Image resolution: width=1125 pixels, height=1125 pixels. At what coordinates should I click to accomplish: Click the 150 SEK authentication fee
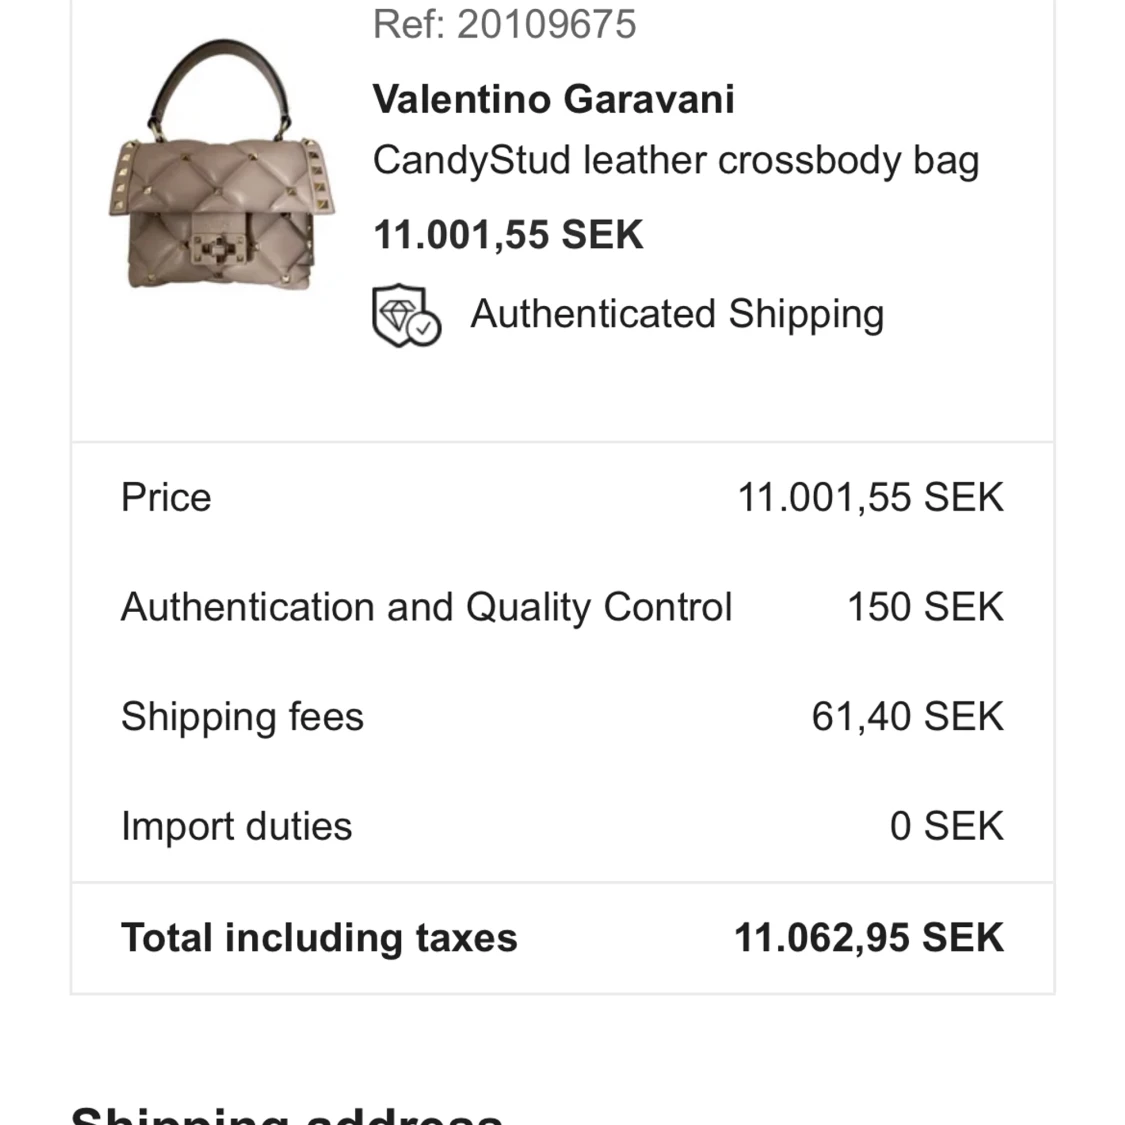click(926, 607)
